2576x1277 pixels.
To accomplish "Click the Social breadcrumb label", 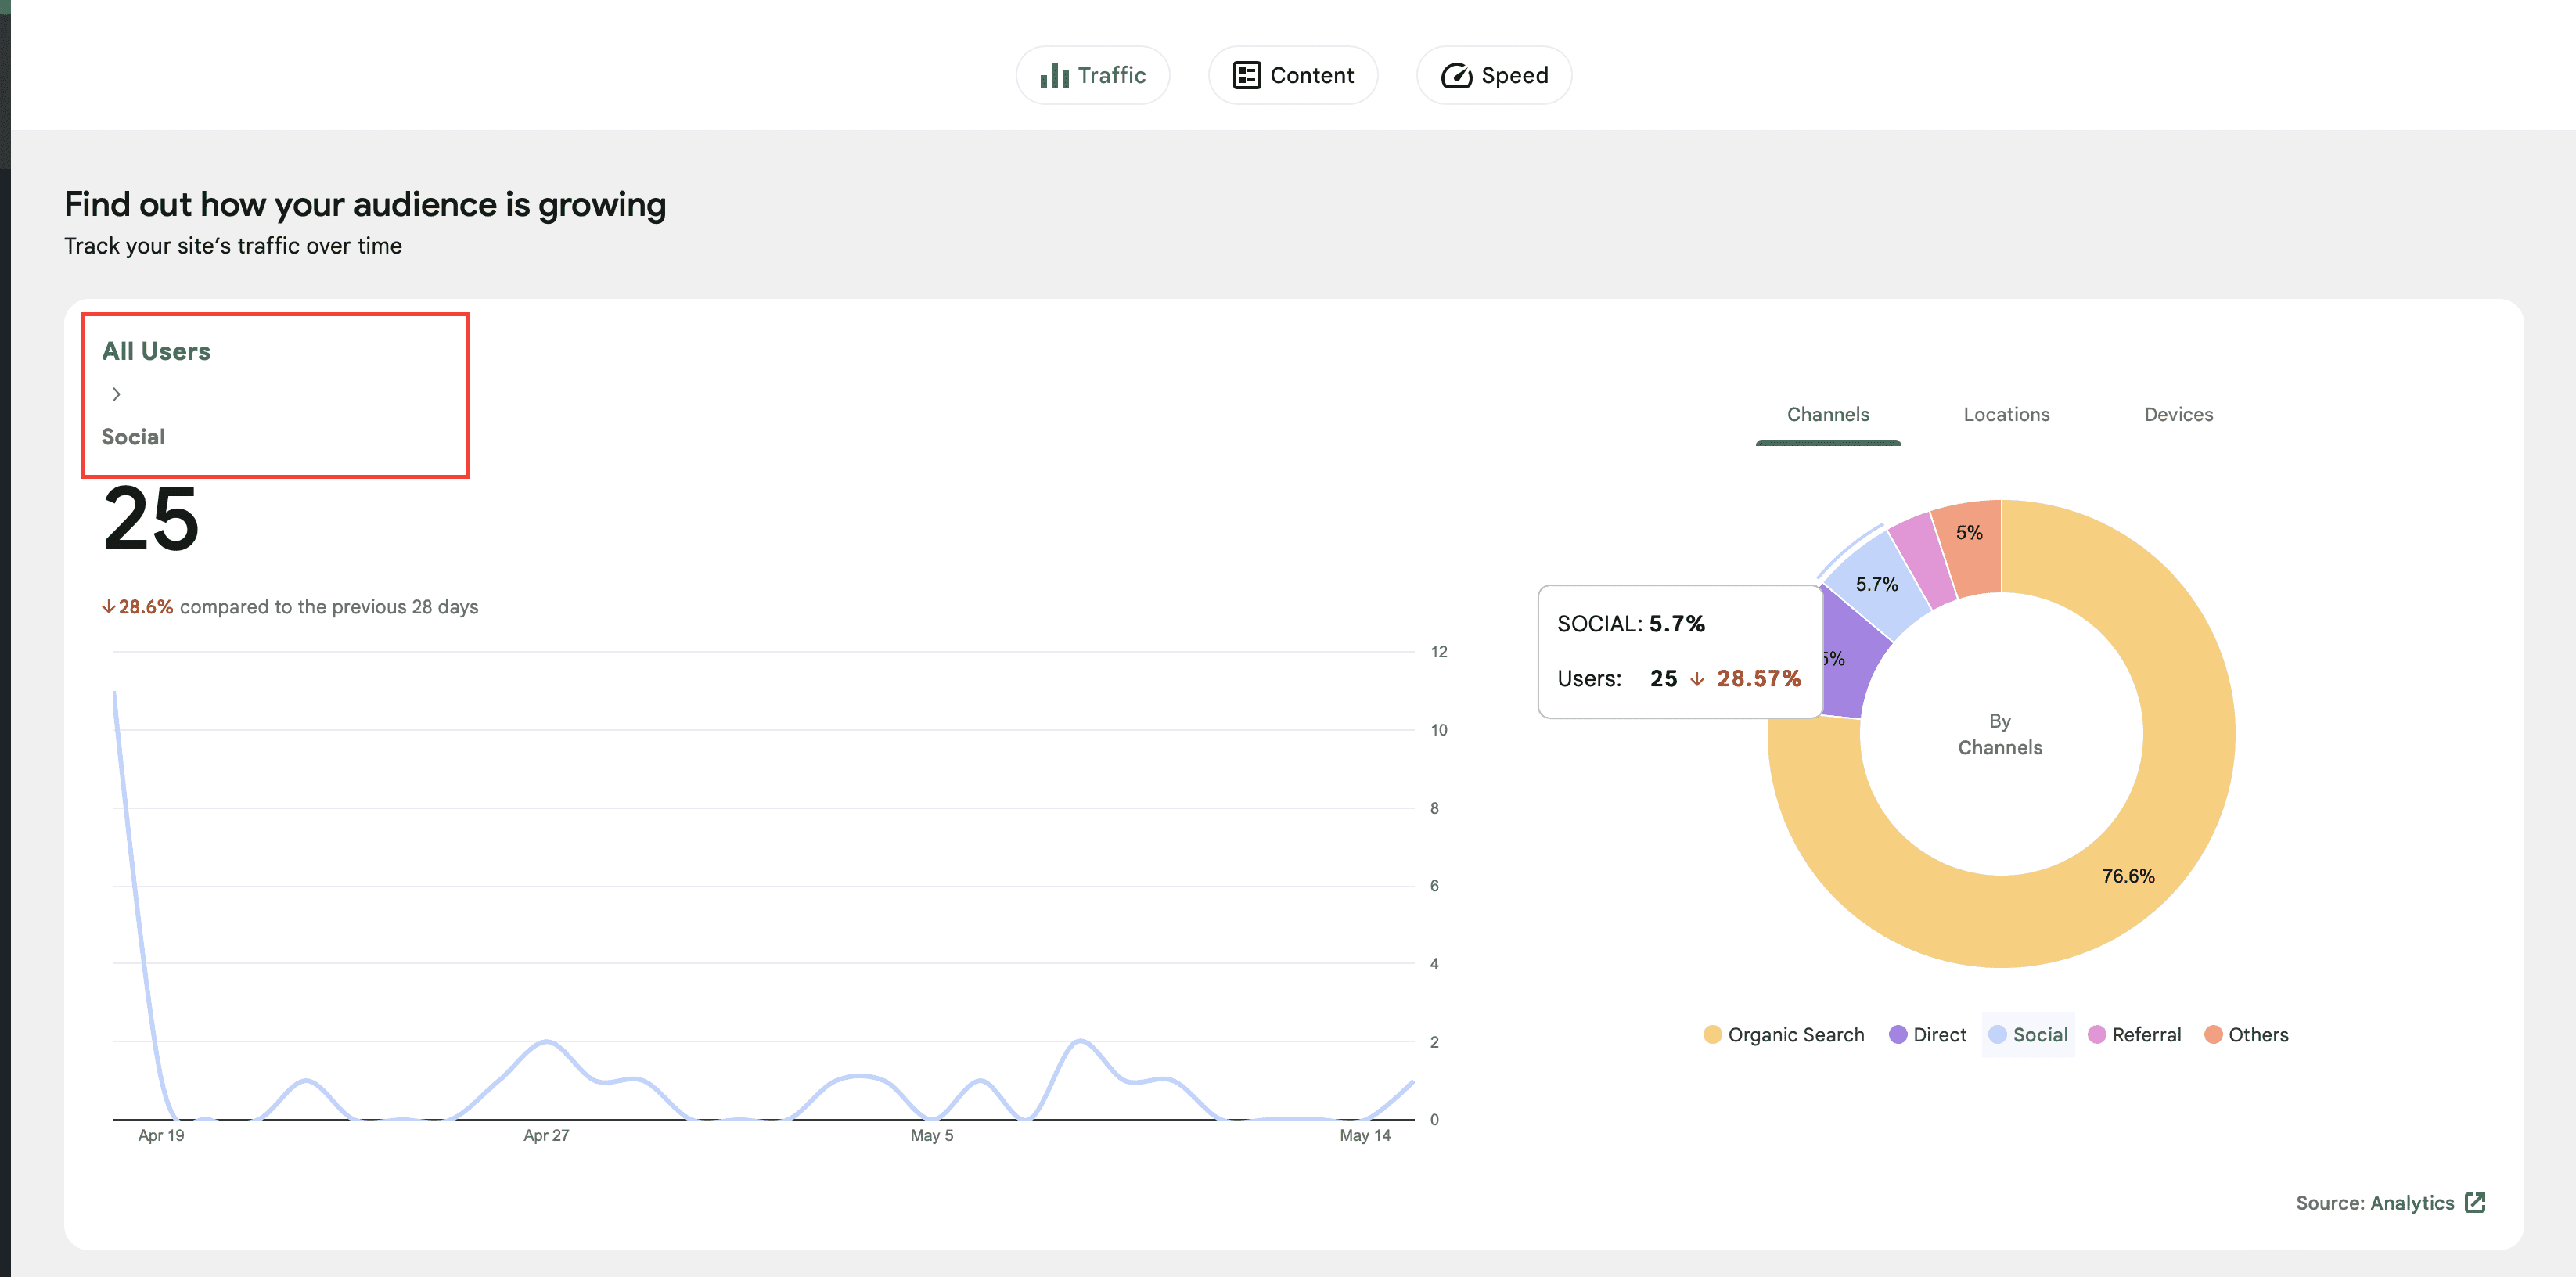I will pos(133,437).
